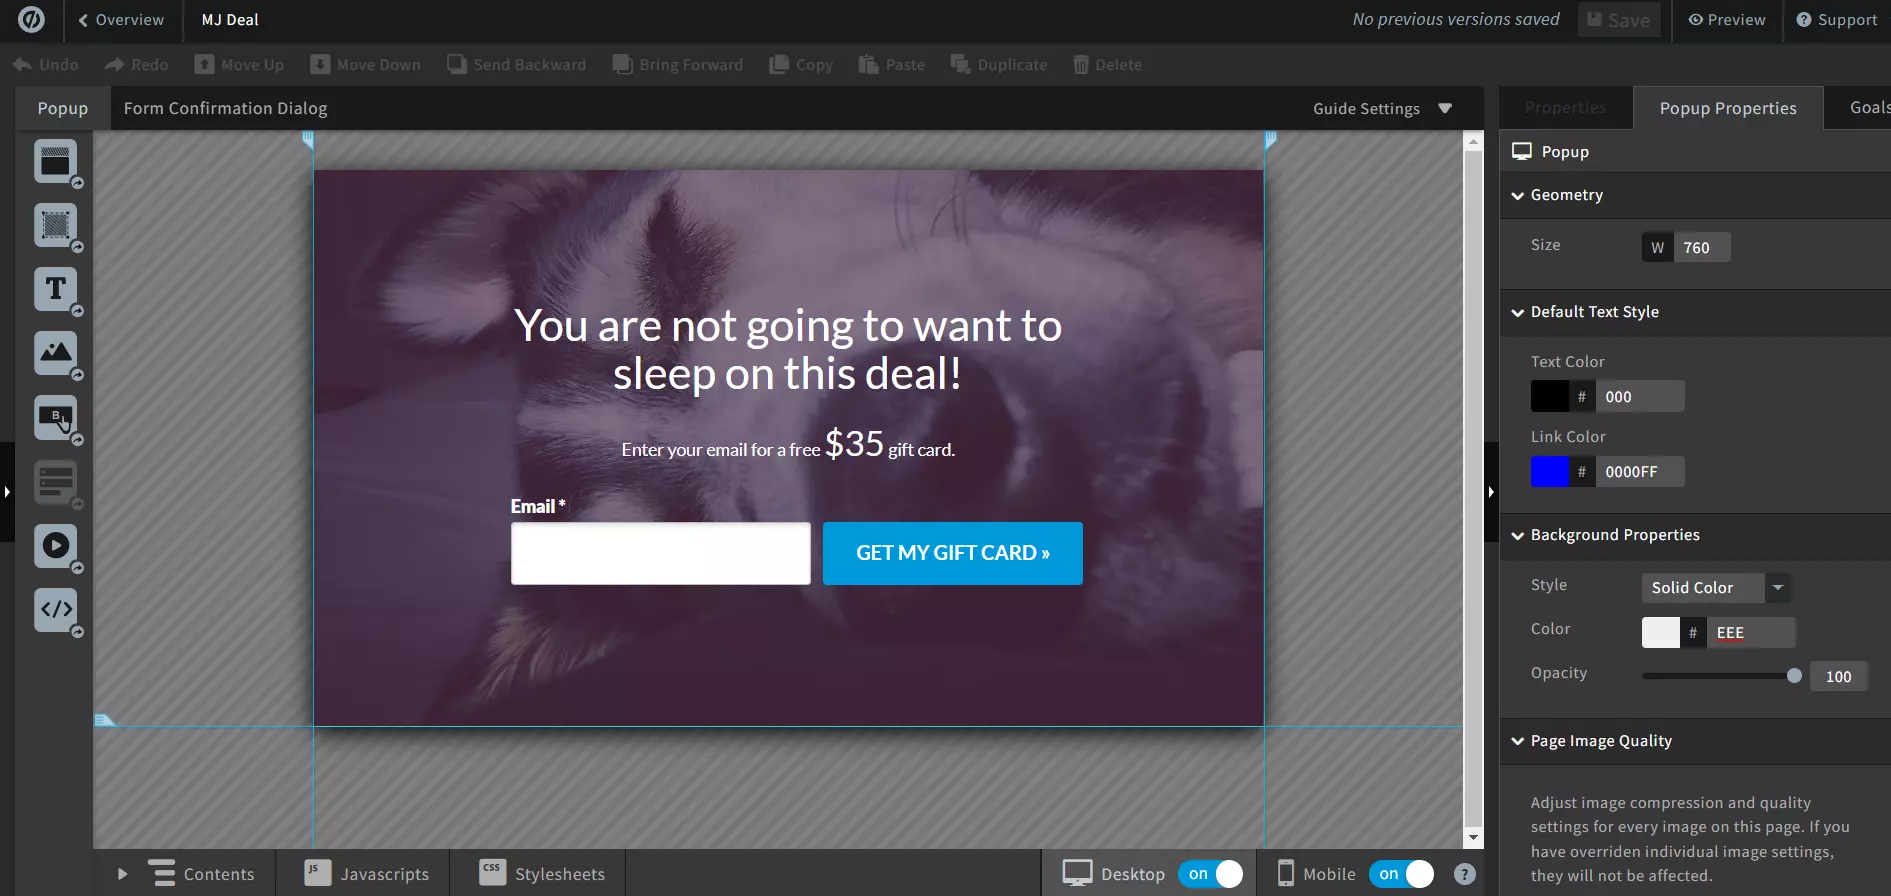The image size is (1891, 896).
Task: Select the gift card subheading text
Action: (788, 444)
